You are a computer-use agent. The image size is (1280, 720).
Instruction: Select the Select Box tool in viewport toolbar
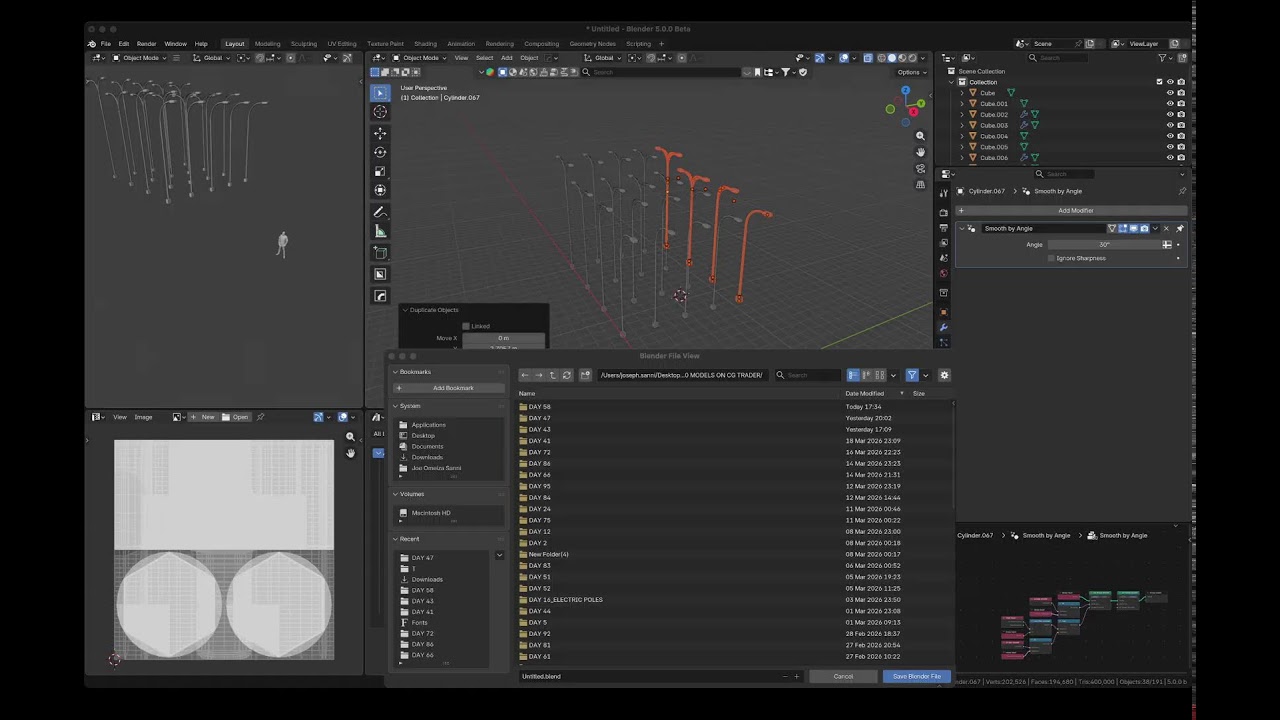(x=380, y=93)
